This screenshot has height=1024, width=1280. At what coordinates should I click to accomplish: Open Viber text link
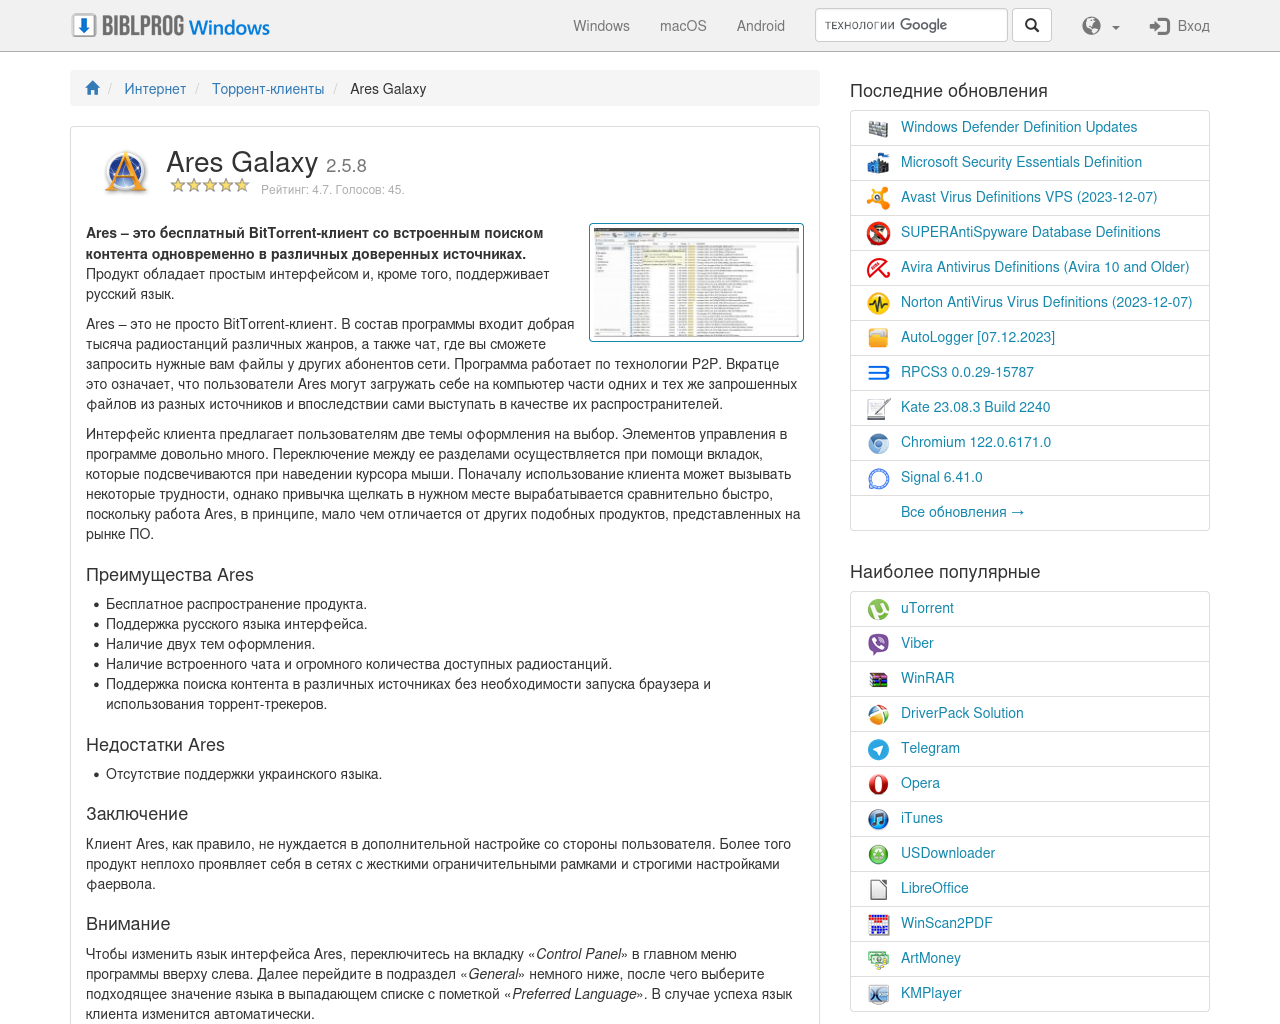click(917, 643)
